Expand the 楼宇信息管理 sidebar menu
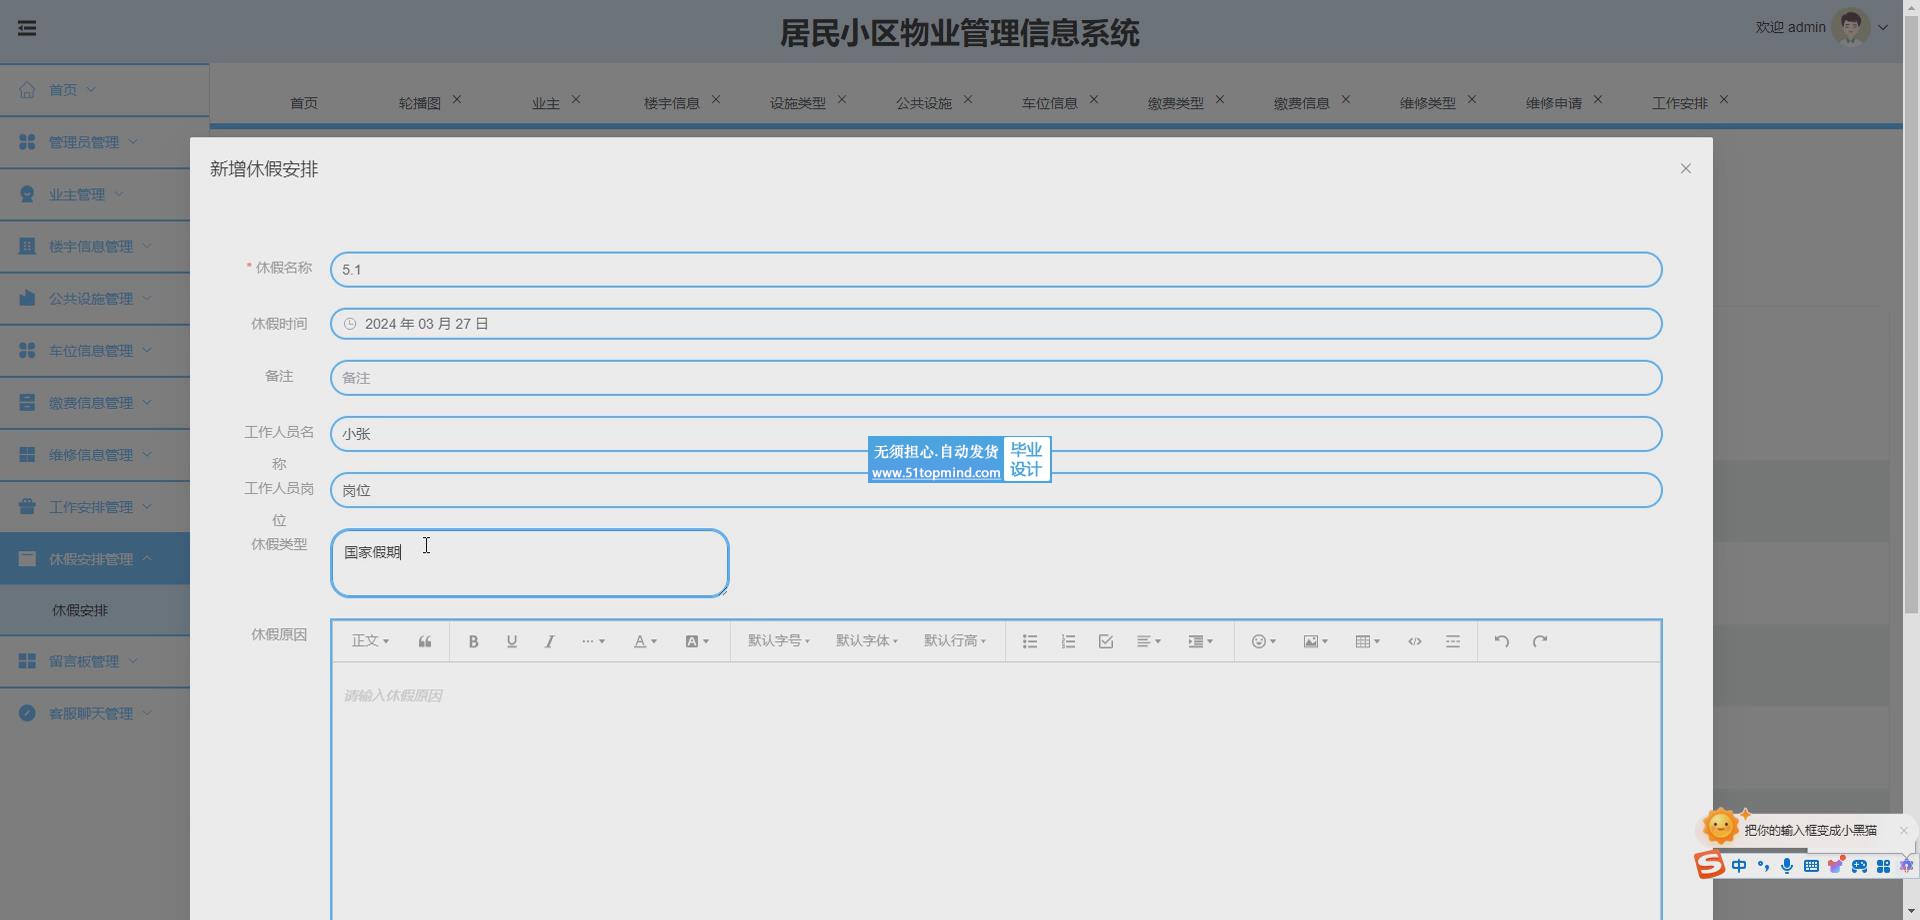1920x920 pixels. [95, 246]
